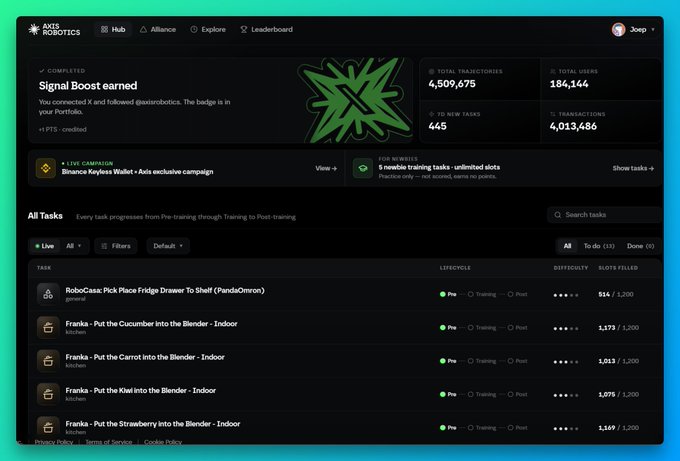Screen dimensions: 680x461
Task: Click the Post stage of Carrot row
Action: pyautogui.click(x=518, y=361)
